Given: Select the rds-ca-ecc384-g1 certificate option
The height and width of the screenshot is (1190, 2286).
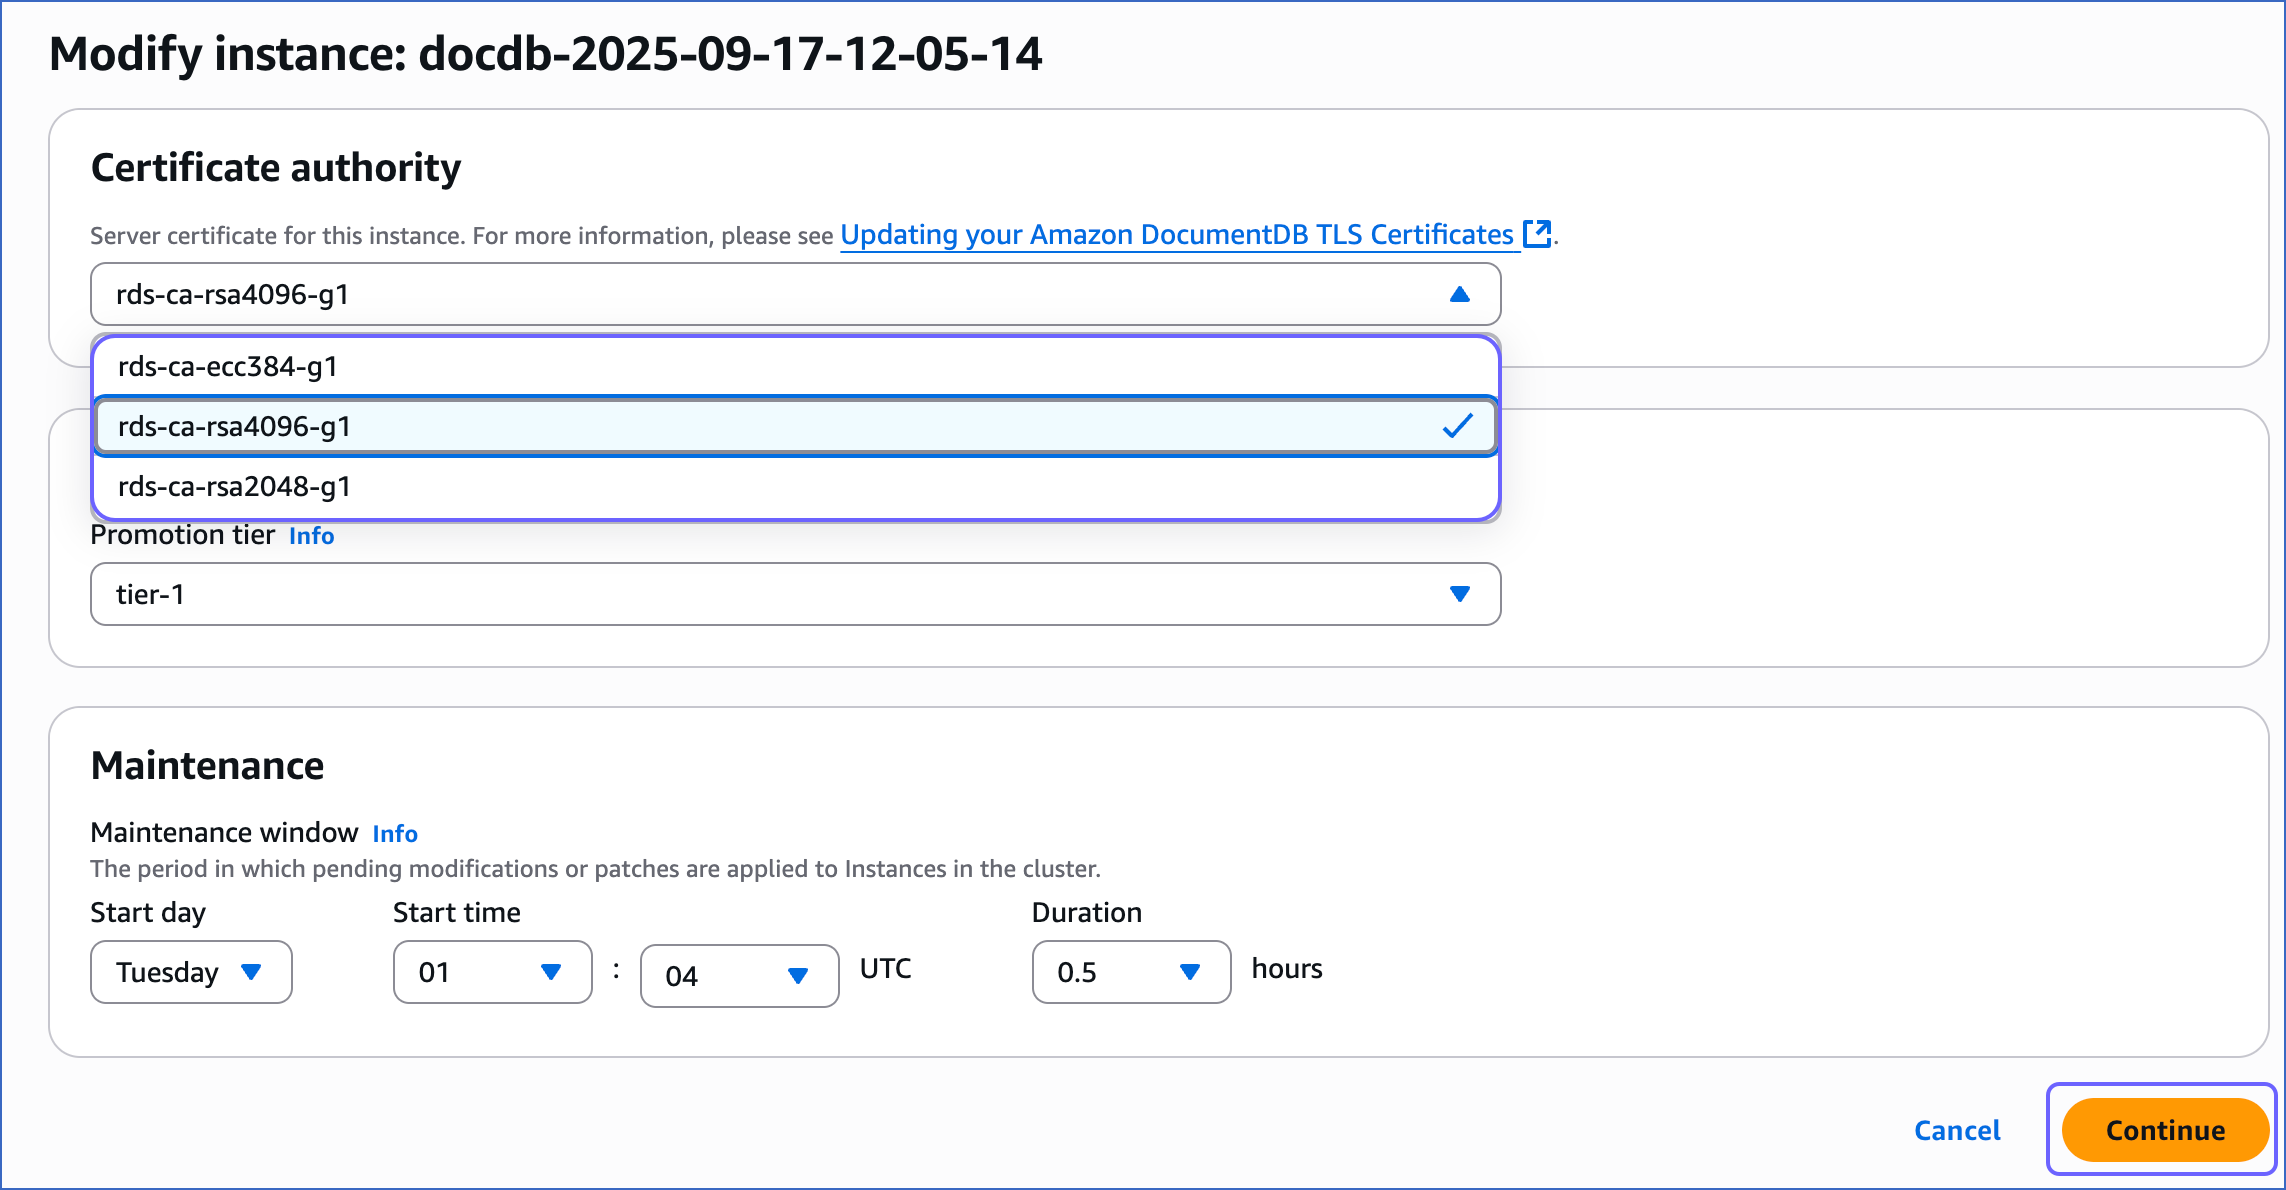Looking at the screenshot, I should point(795,367).
